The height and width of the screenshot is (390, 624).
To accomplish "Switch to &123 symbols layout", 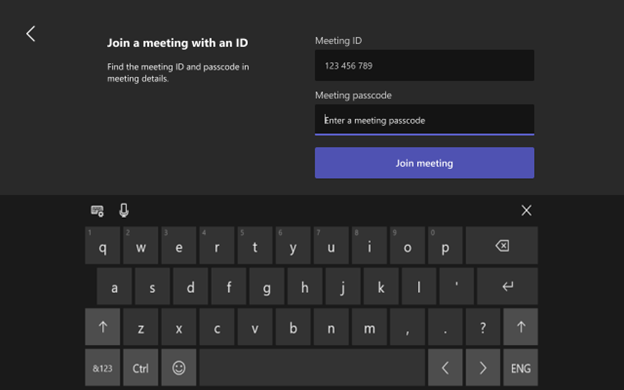I will [102, 368].
